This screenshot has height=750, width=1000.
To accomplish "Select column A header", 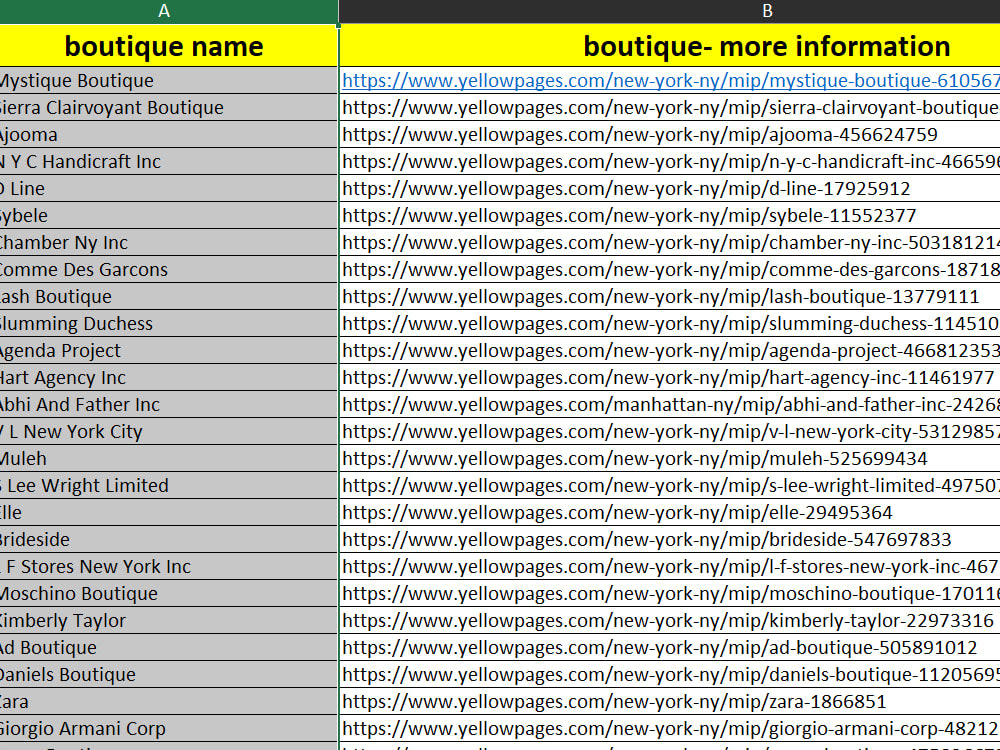I will (168, 11).
